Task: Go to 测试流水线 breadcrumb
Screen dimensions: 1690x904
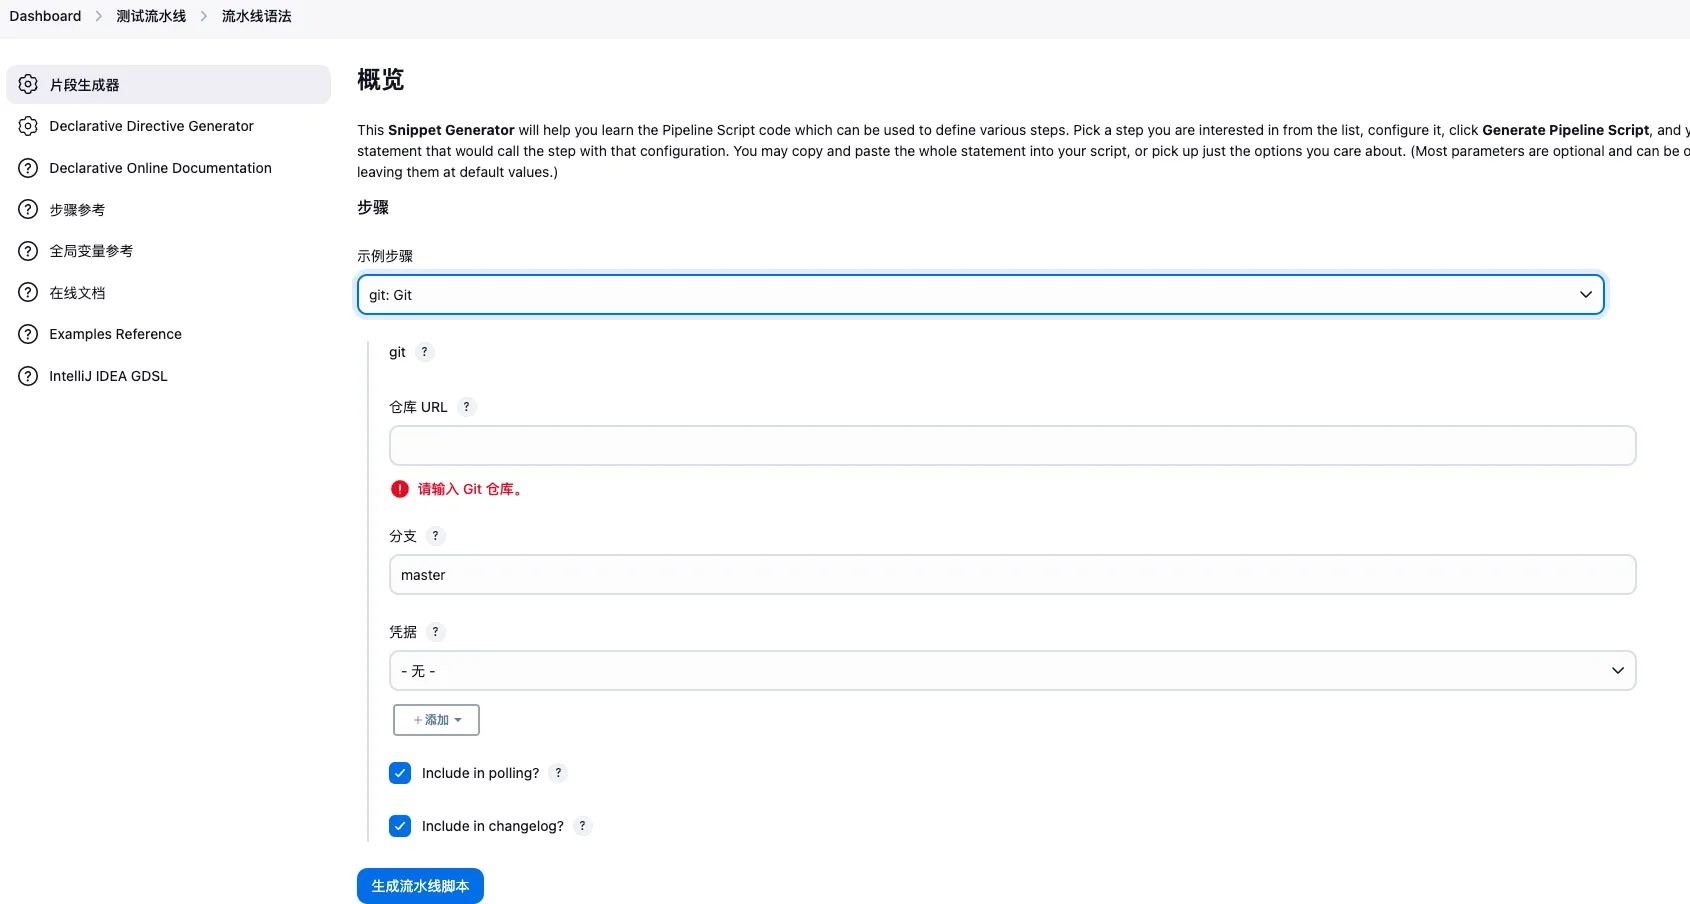Action: point(151,16)
